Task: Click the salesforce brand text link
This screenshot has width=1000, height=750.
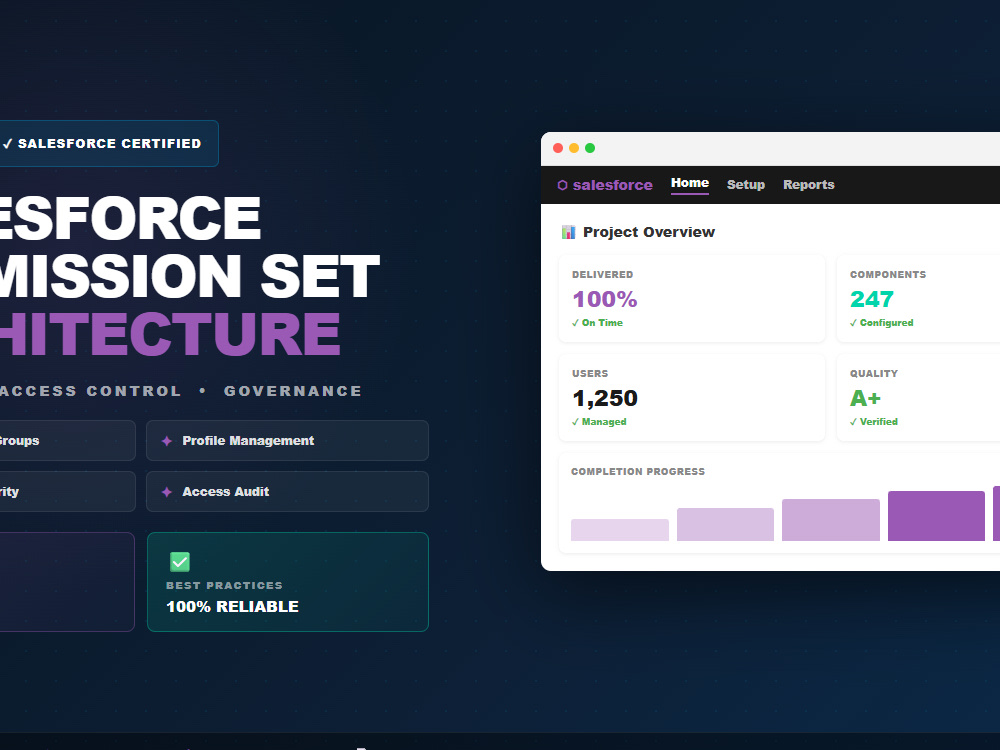Action: tap(612, 185)
